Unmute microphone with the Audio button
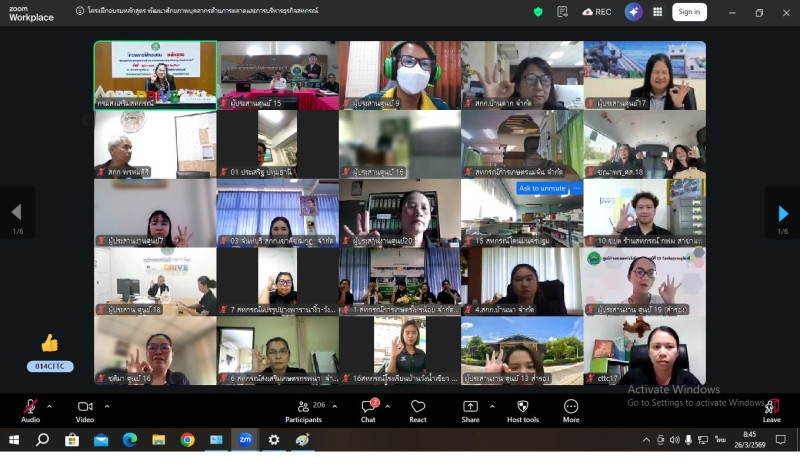 (30, 409)
